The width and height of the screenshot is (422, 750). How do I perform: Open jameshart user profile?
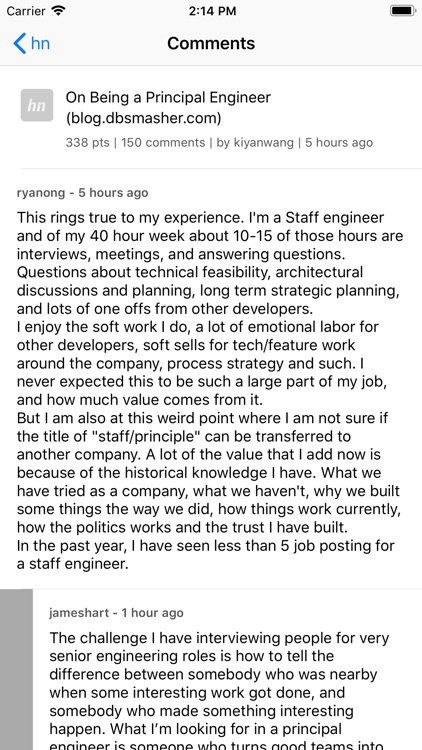click(x=79, y=613)
